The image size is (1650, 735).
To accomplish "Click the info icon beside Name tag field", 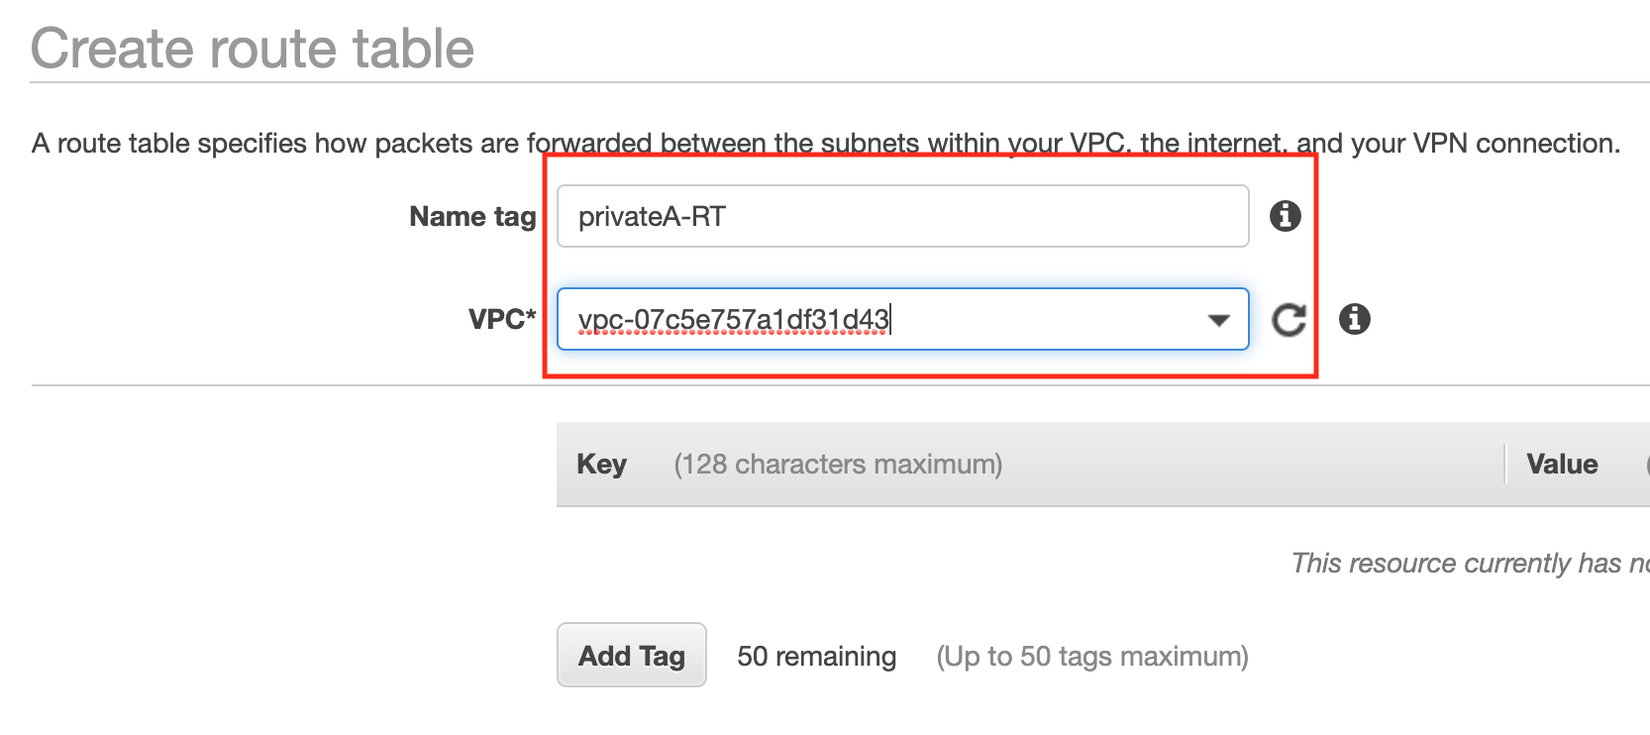I will click(x=1285, y=216).
